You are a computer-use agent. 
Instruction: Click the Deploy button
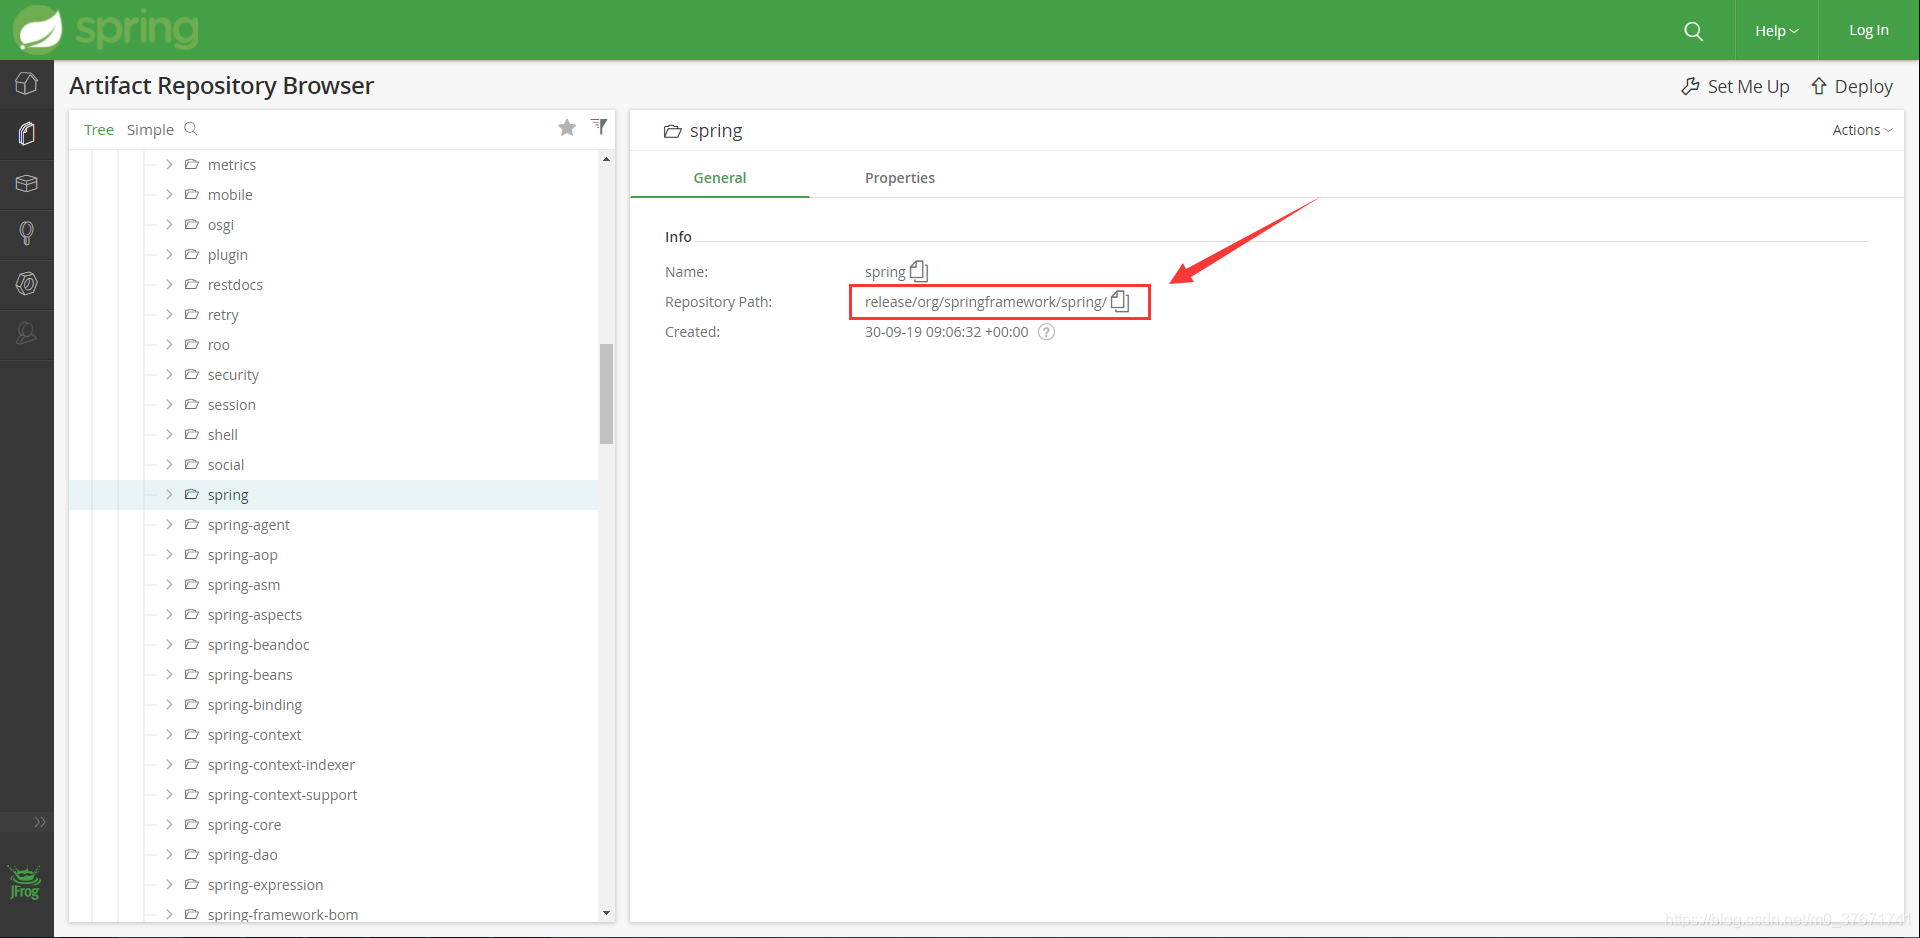click(1852, 87)
